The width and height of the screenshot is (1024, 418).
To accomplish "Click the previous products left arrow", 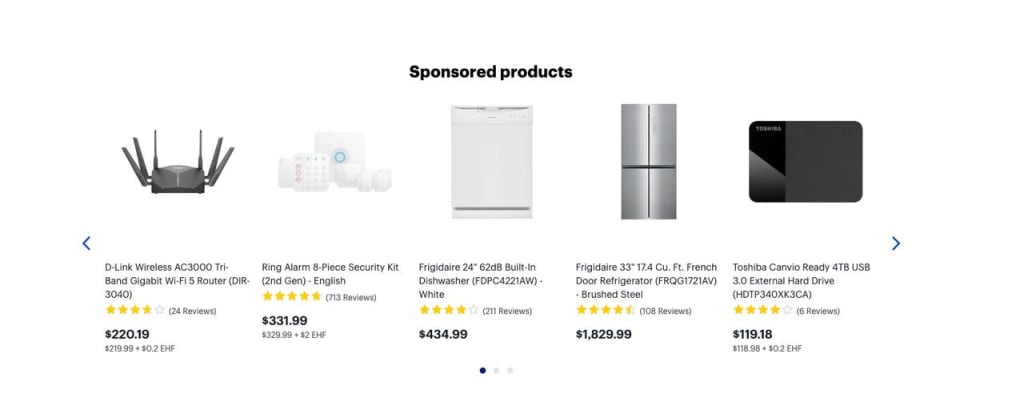I will click(86, 243).
